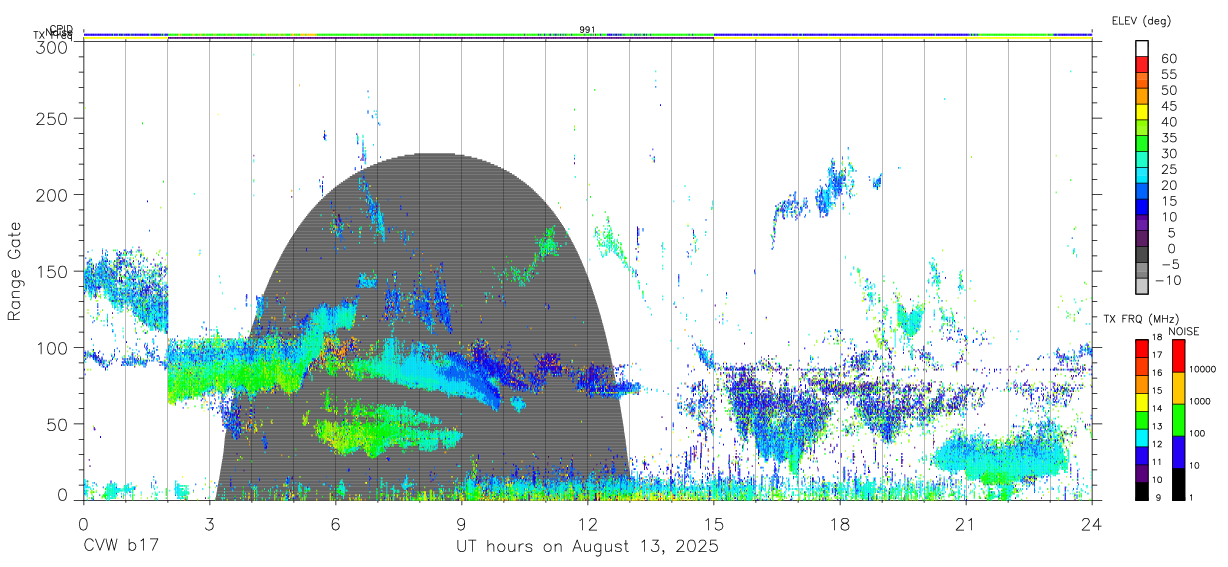Select the 'Range Gate' y-axis label
Screen dimensions: 1228x567
pos(16,272)
